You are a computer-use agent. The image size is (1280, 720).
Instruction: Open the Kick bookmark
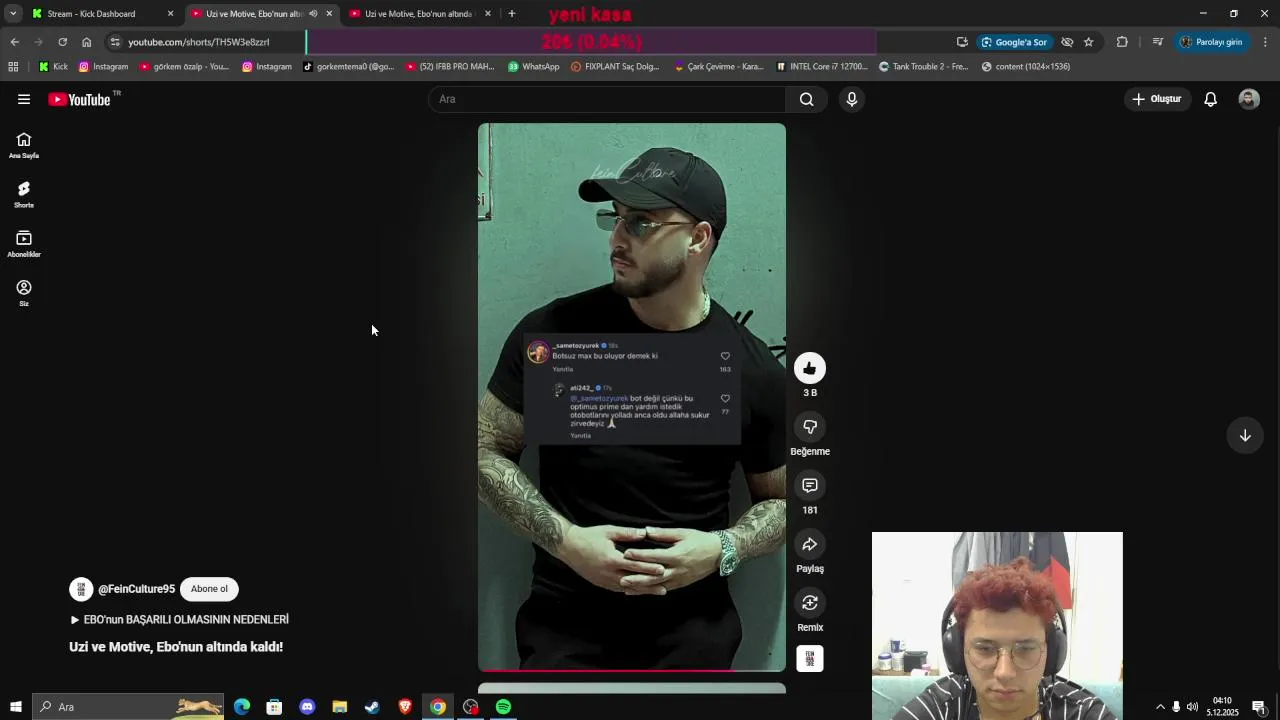(x=54, y=67)
